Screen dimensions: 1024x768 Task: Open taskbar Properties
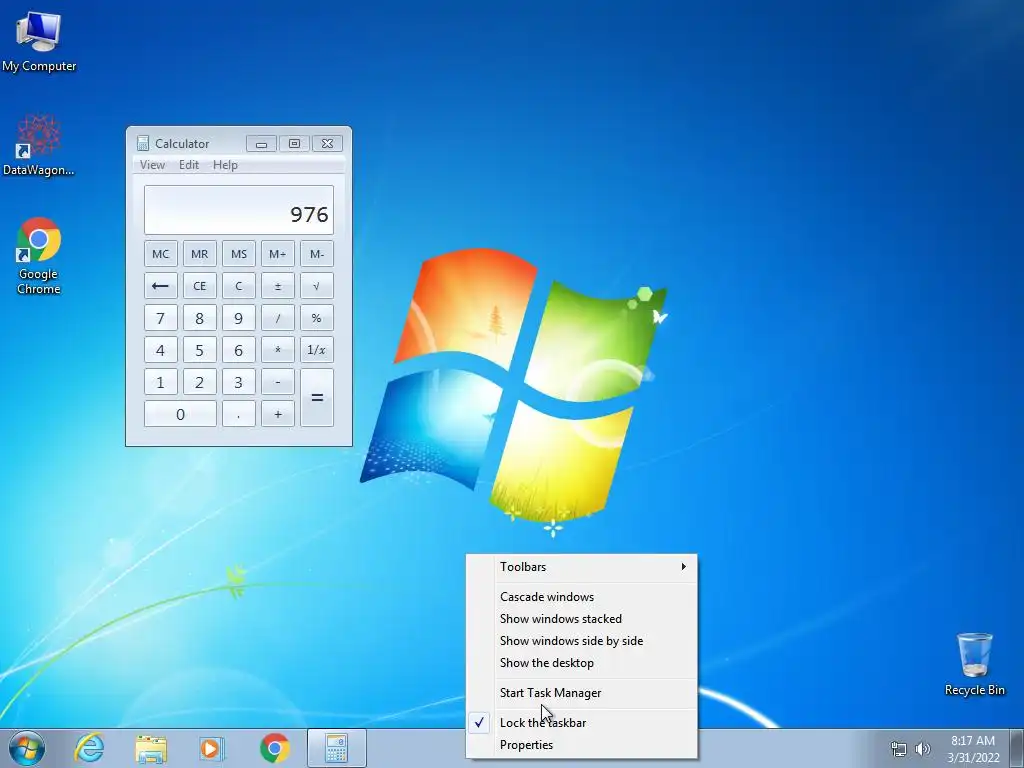point(582,745)
